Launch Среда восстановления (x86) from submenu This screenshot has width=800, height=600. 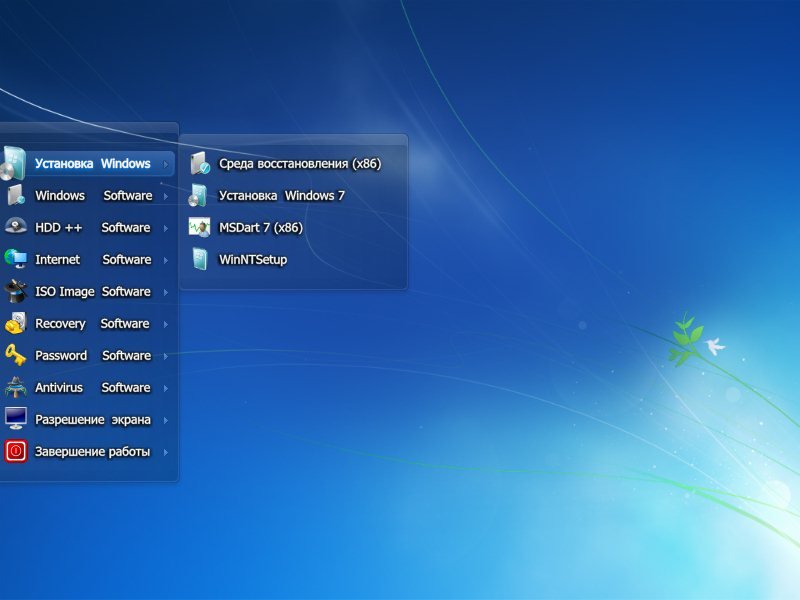[x=293, y=164]
